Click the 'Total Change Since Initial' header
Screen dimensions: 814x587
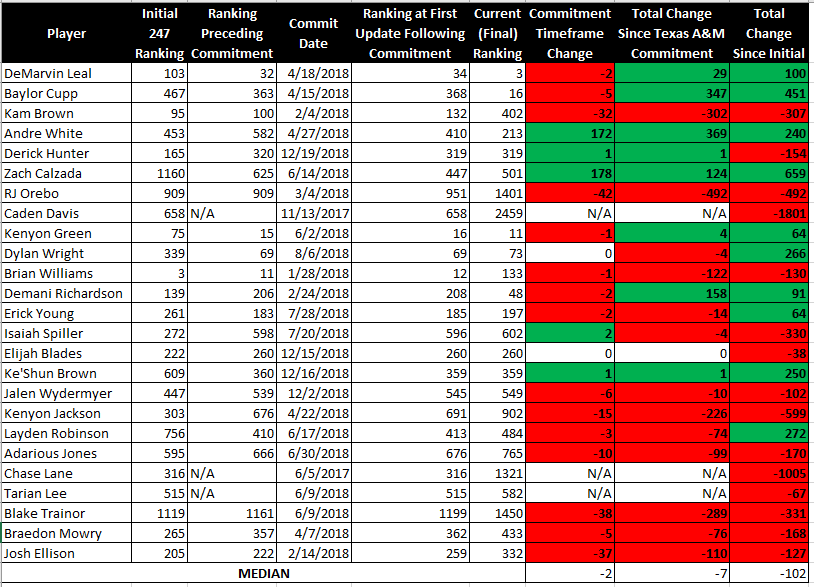point(769,33)
